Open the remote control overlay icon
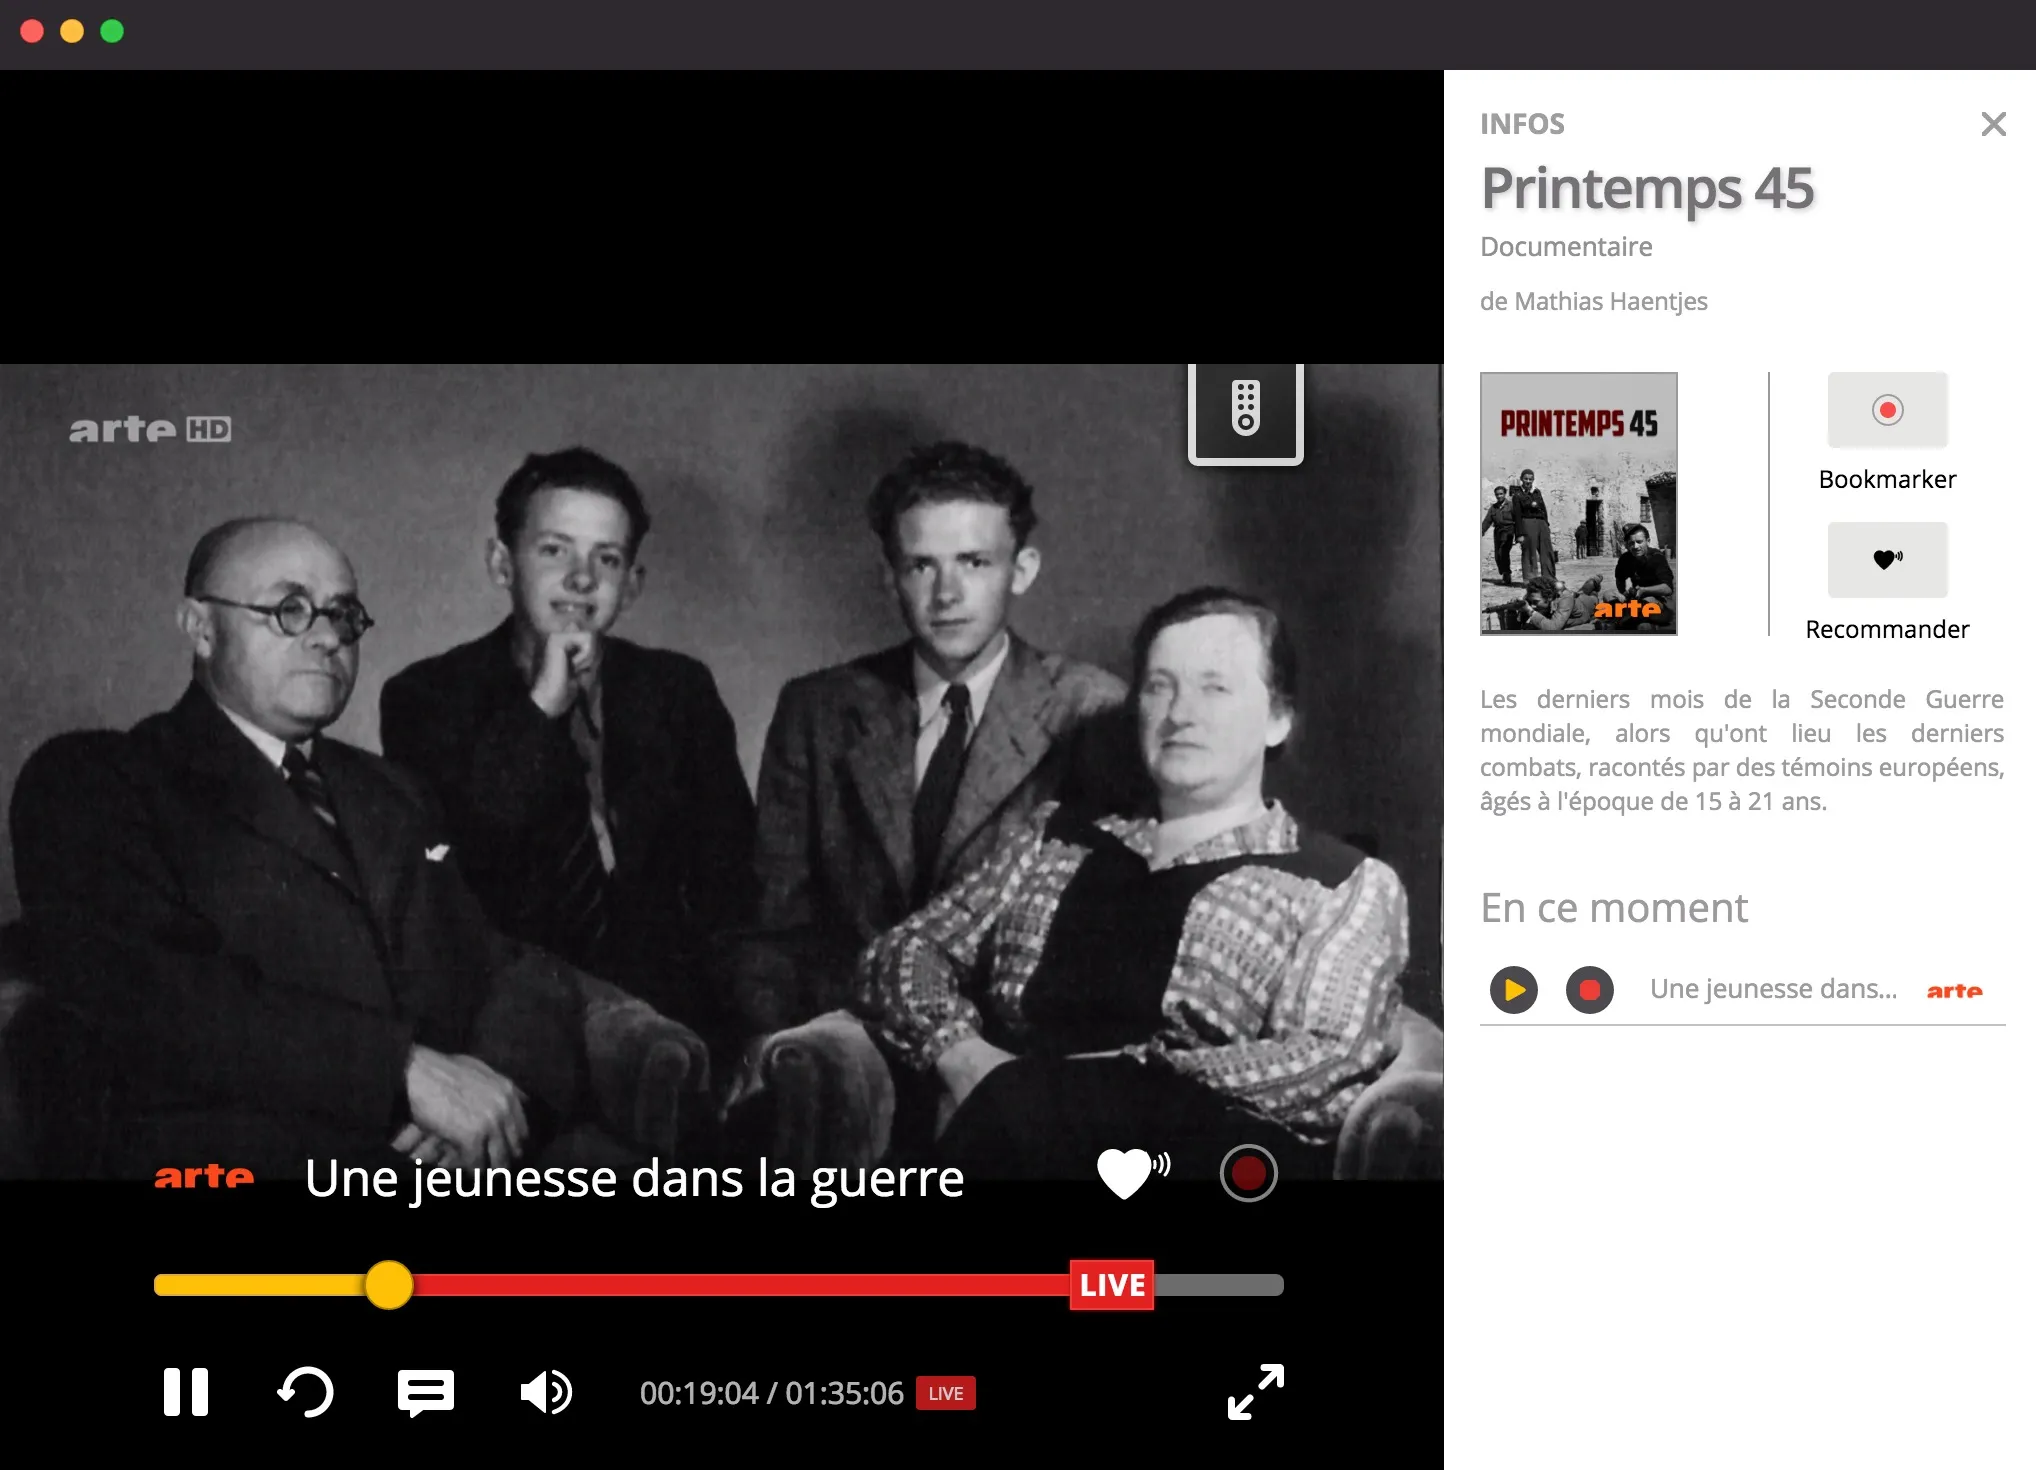The image size is (2036, 1470). pyautogui.click(x=1245, y=412)
